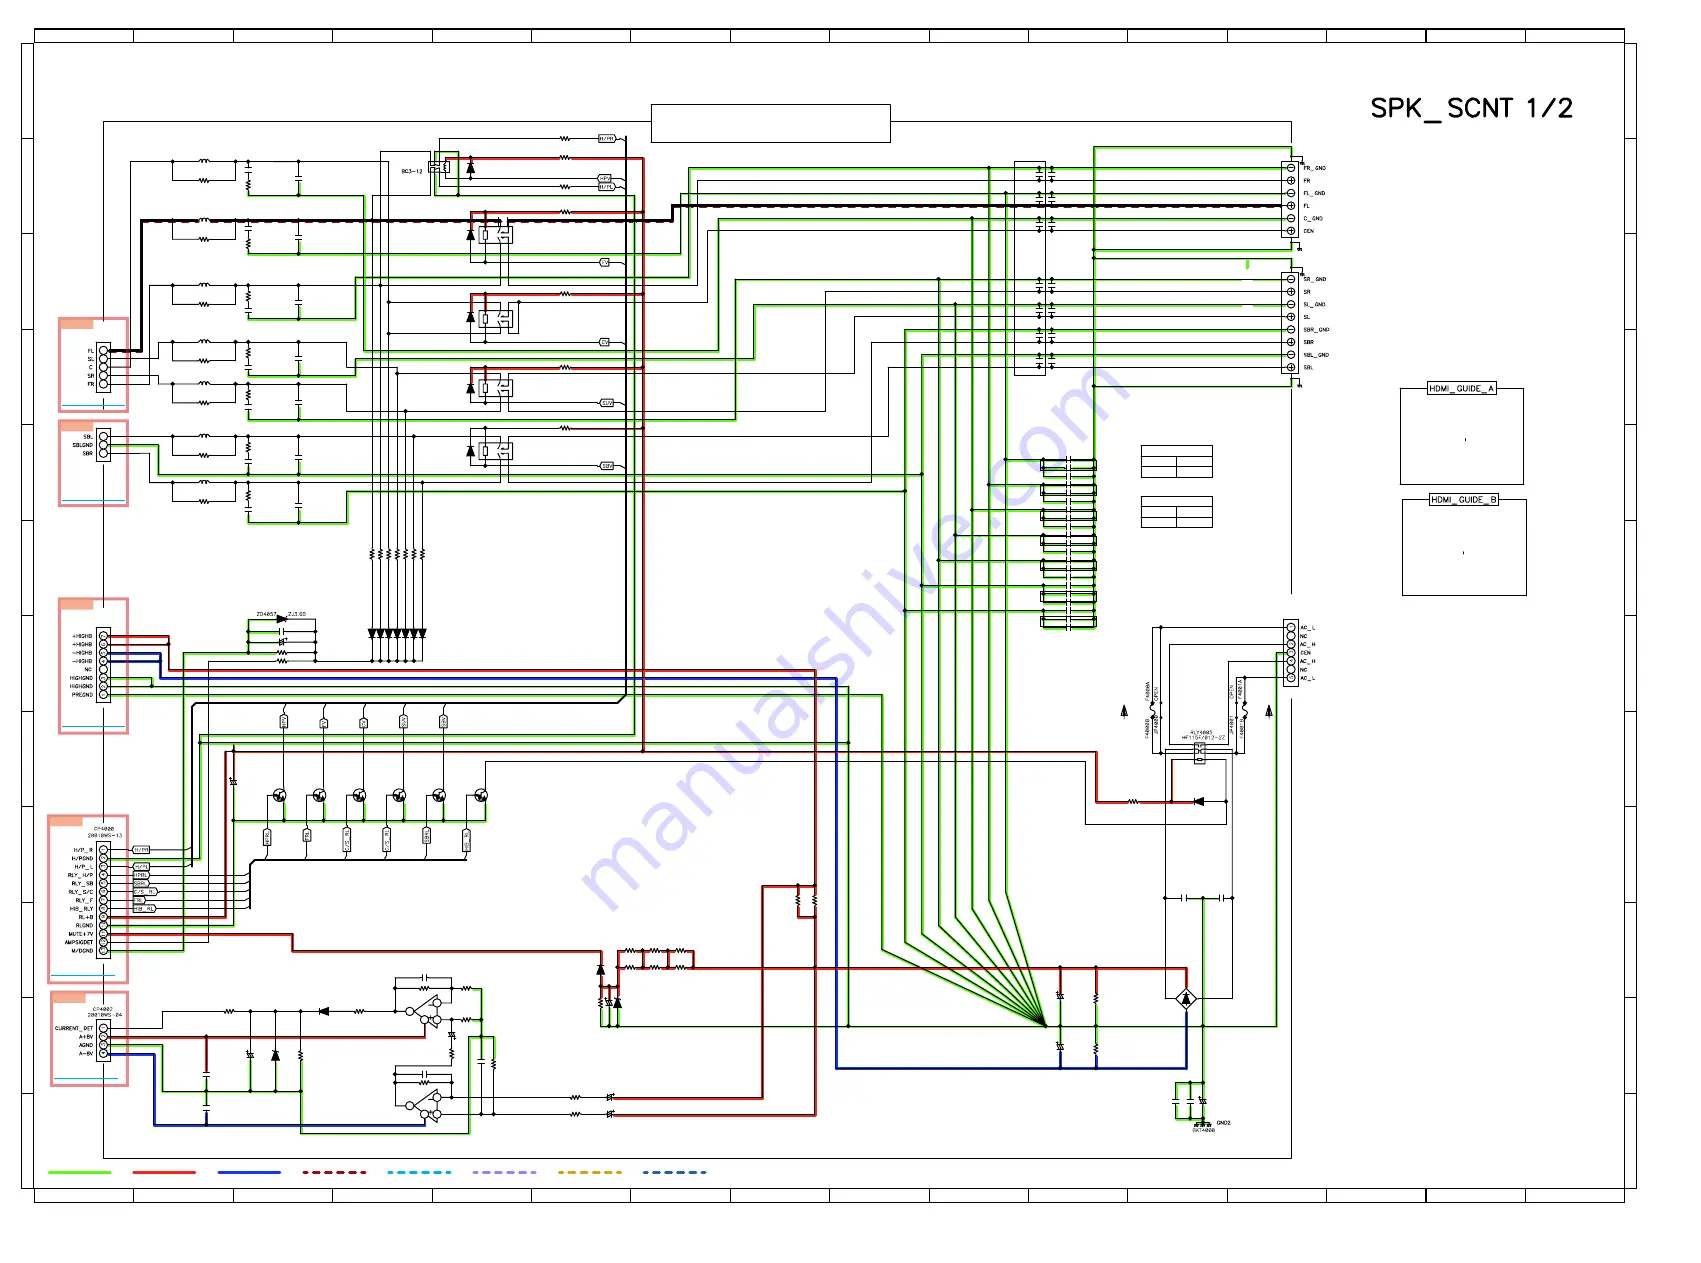Click the RL+B pin label
This screenshot has width=1701, height=1263.
(86, 917)
